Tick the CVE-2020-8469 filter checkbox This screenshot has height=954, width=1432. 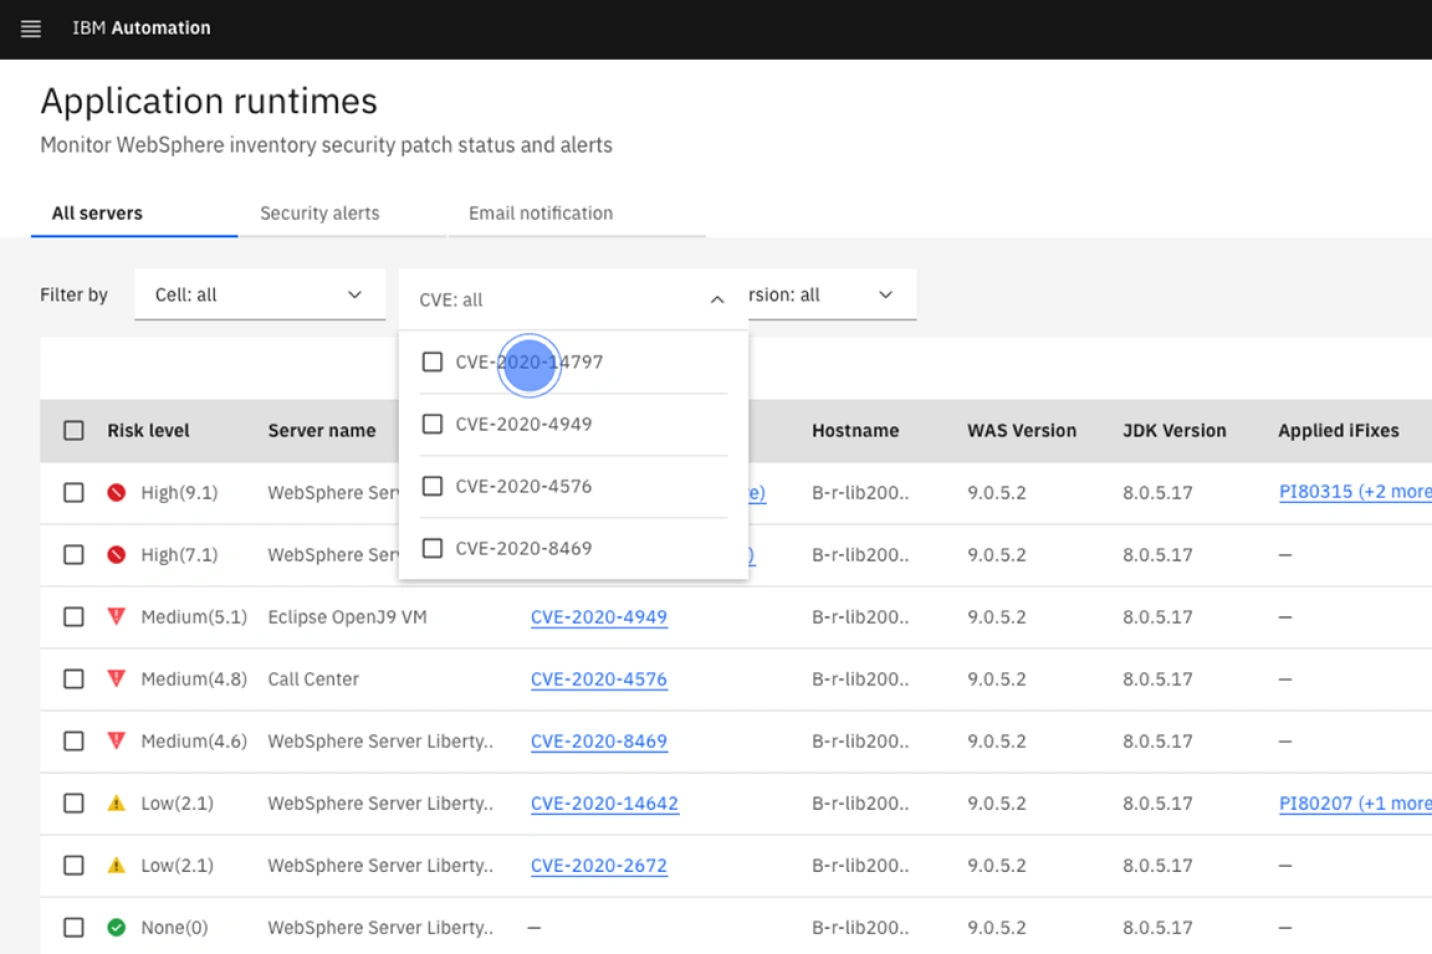coord(432,548)
